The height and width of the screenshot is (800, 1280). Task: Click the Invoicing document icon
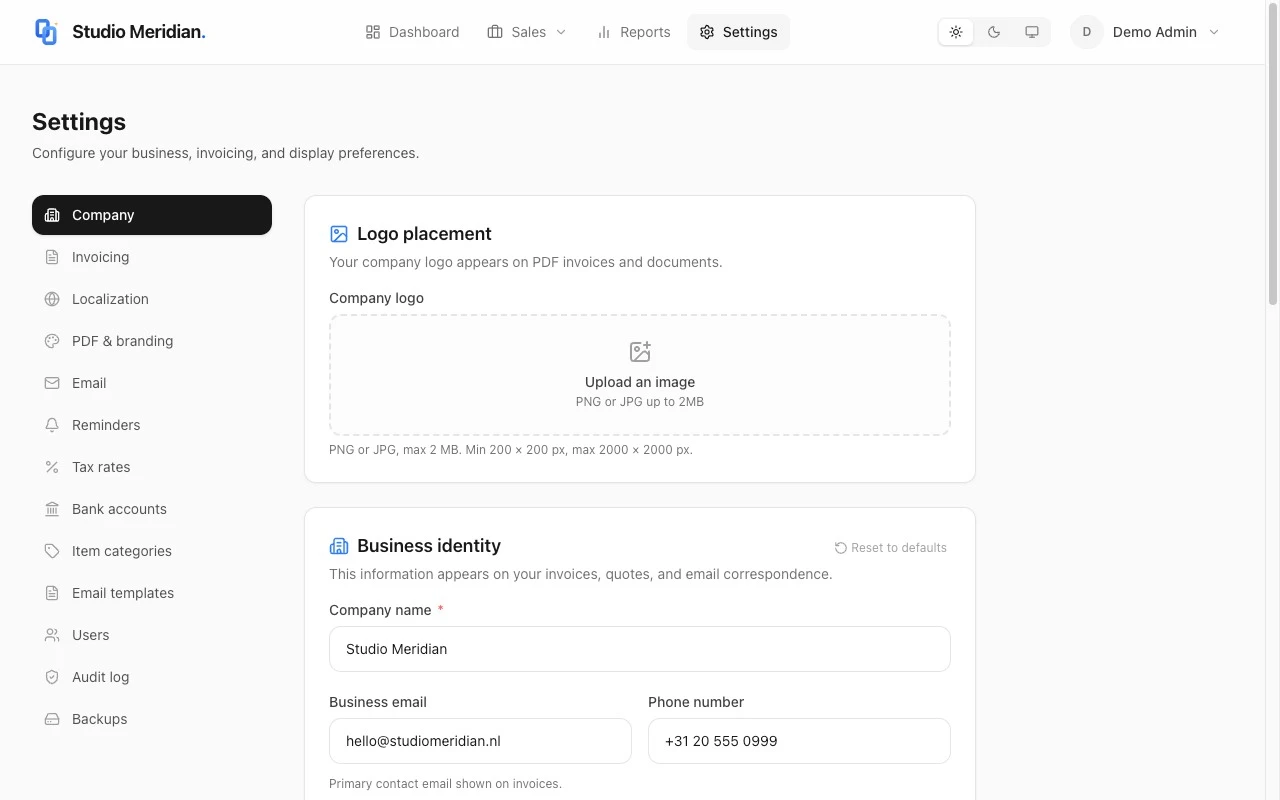tap(52, 257)
